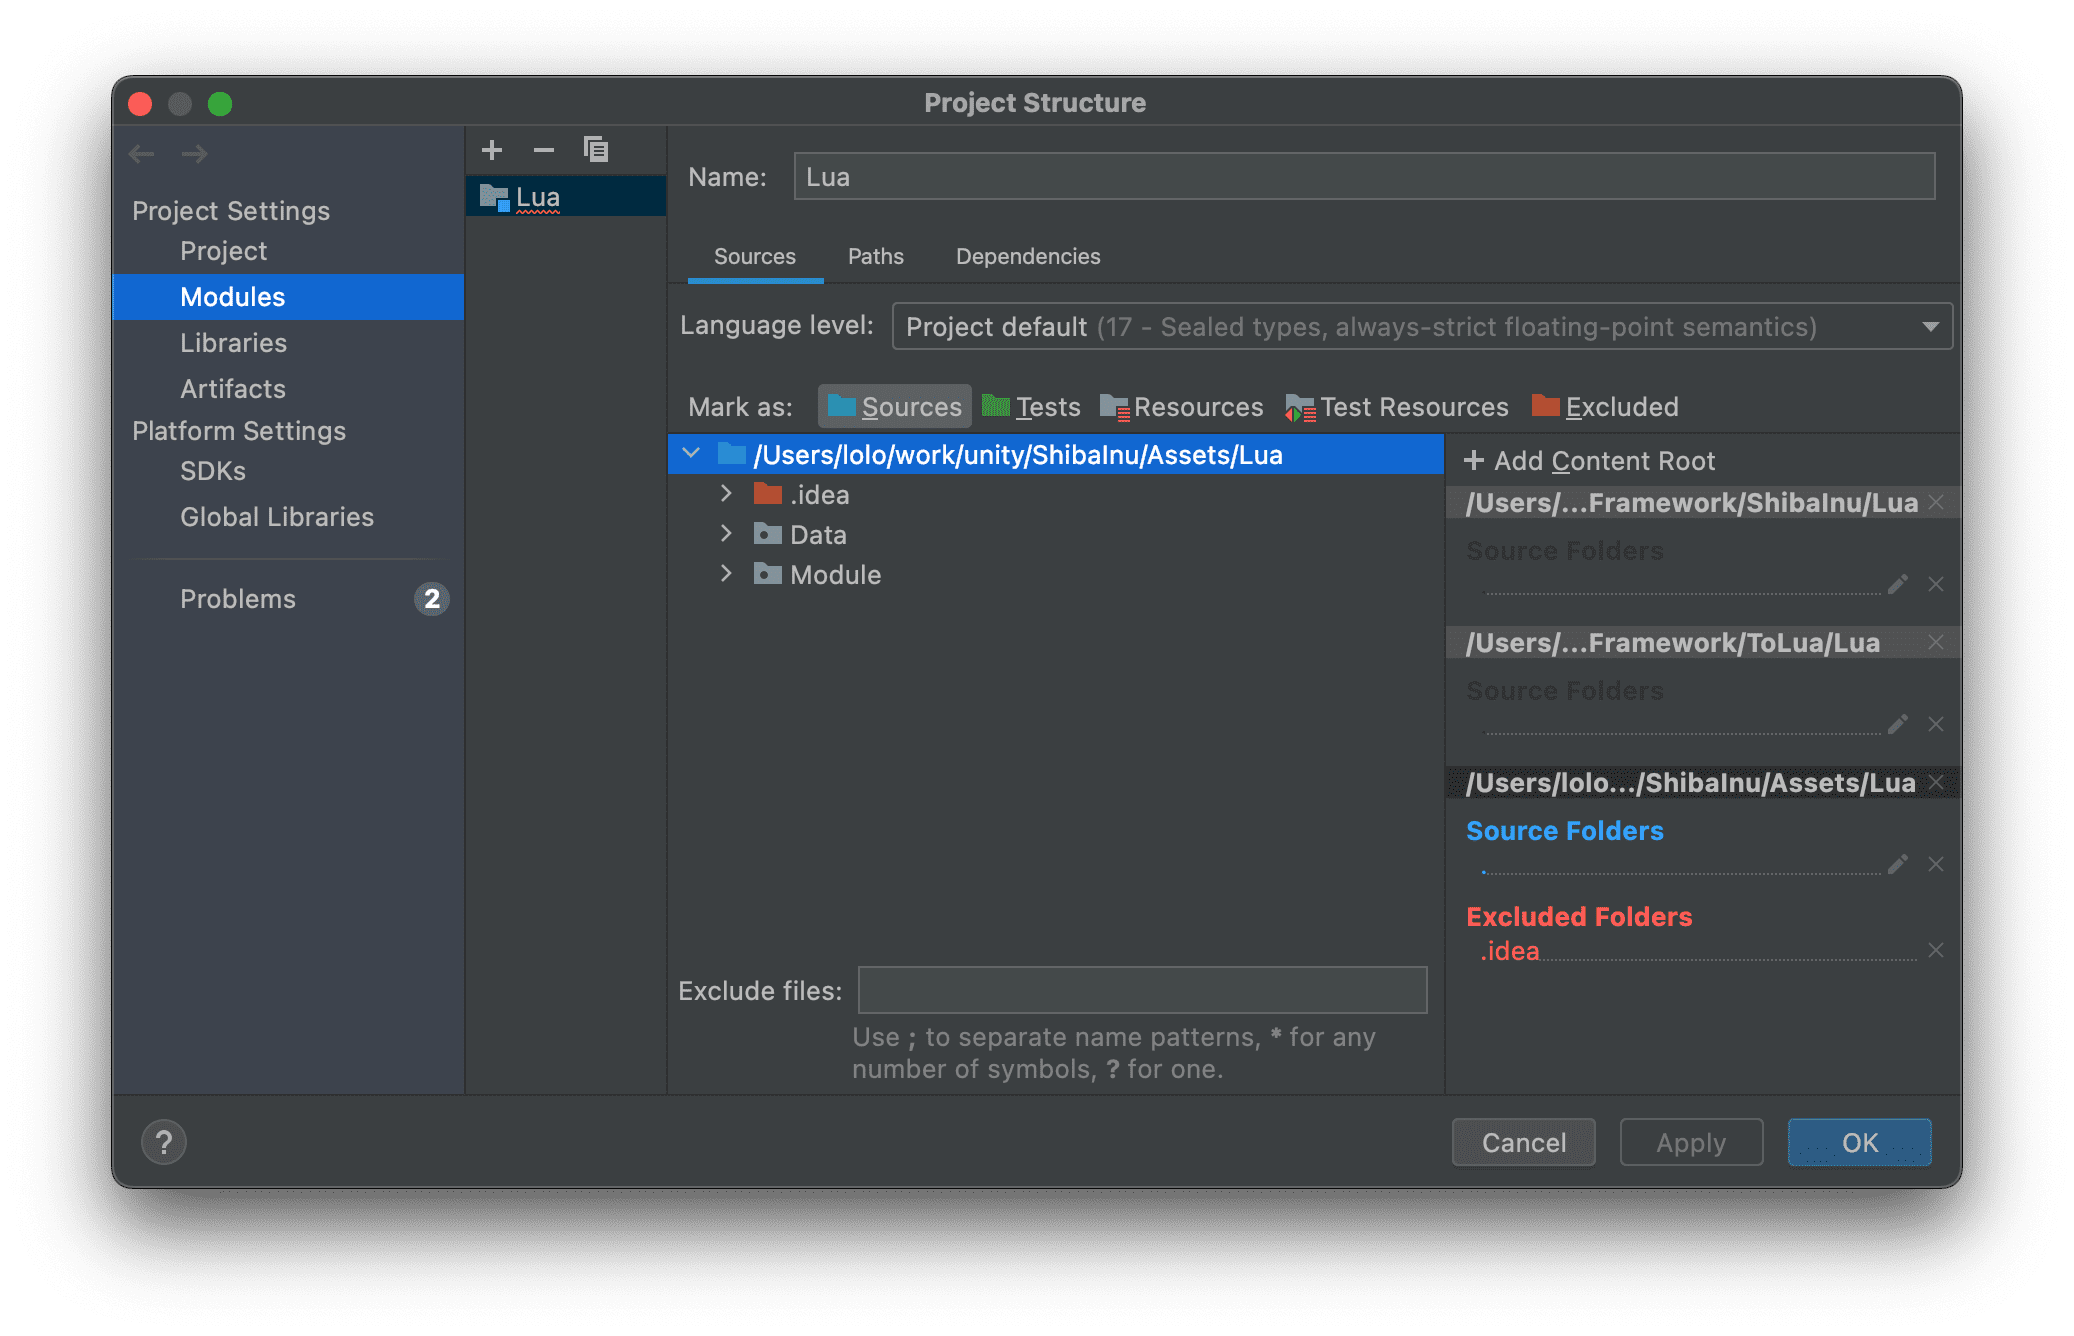
Task: Collapse the Assets/Lua root tree node
Action: click(x=691, y=454)
